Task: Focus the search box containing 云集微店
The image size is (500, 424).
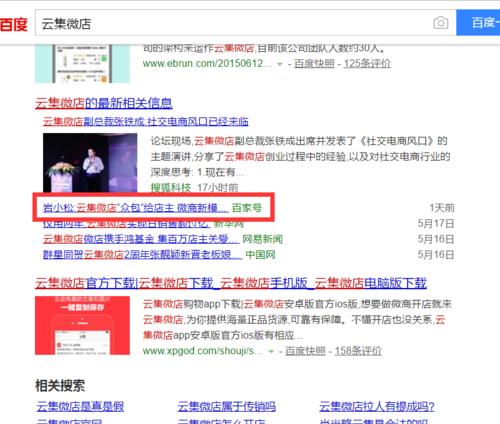Action: click(x=246, y=23)
